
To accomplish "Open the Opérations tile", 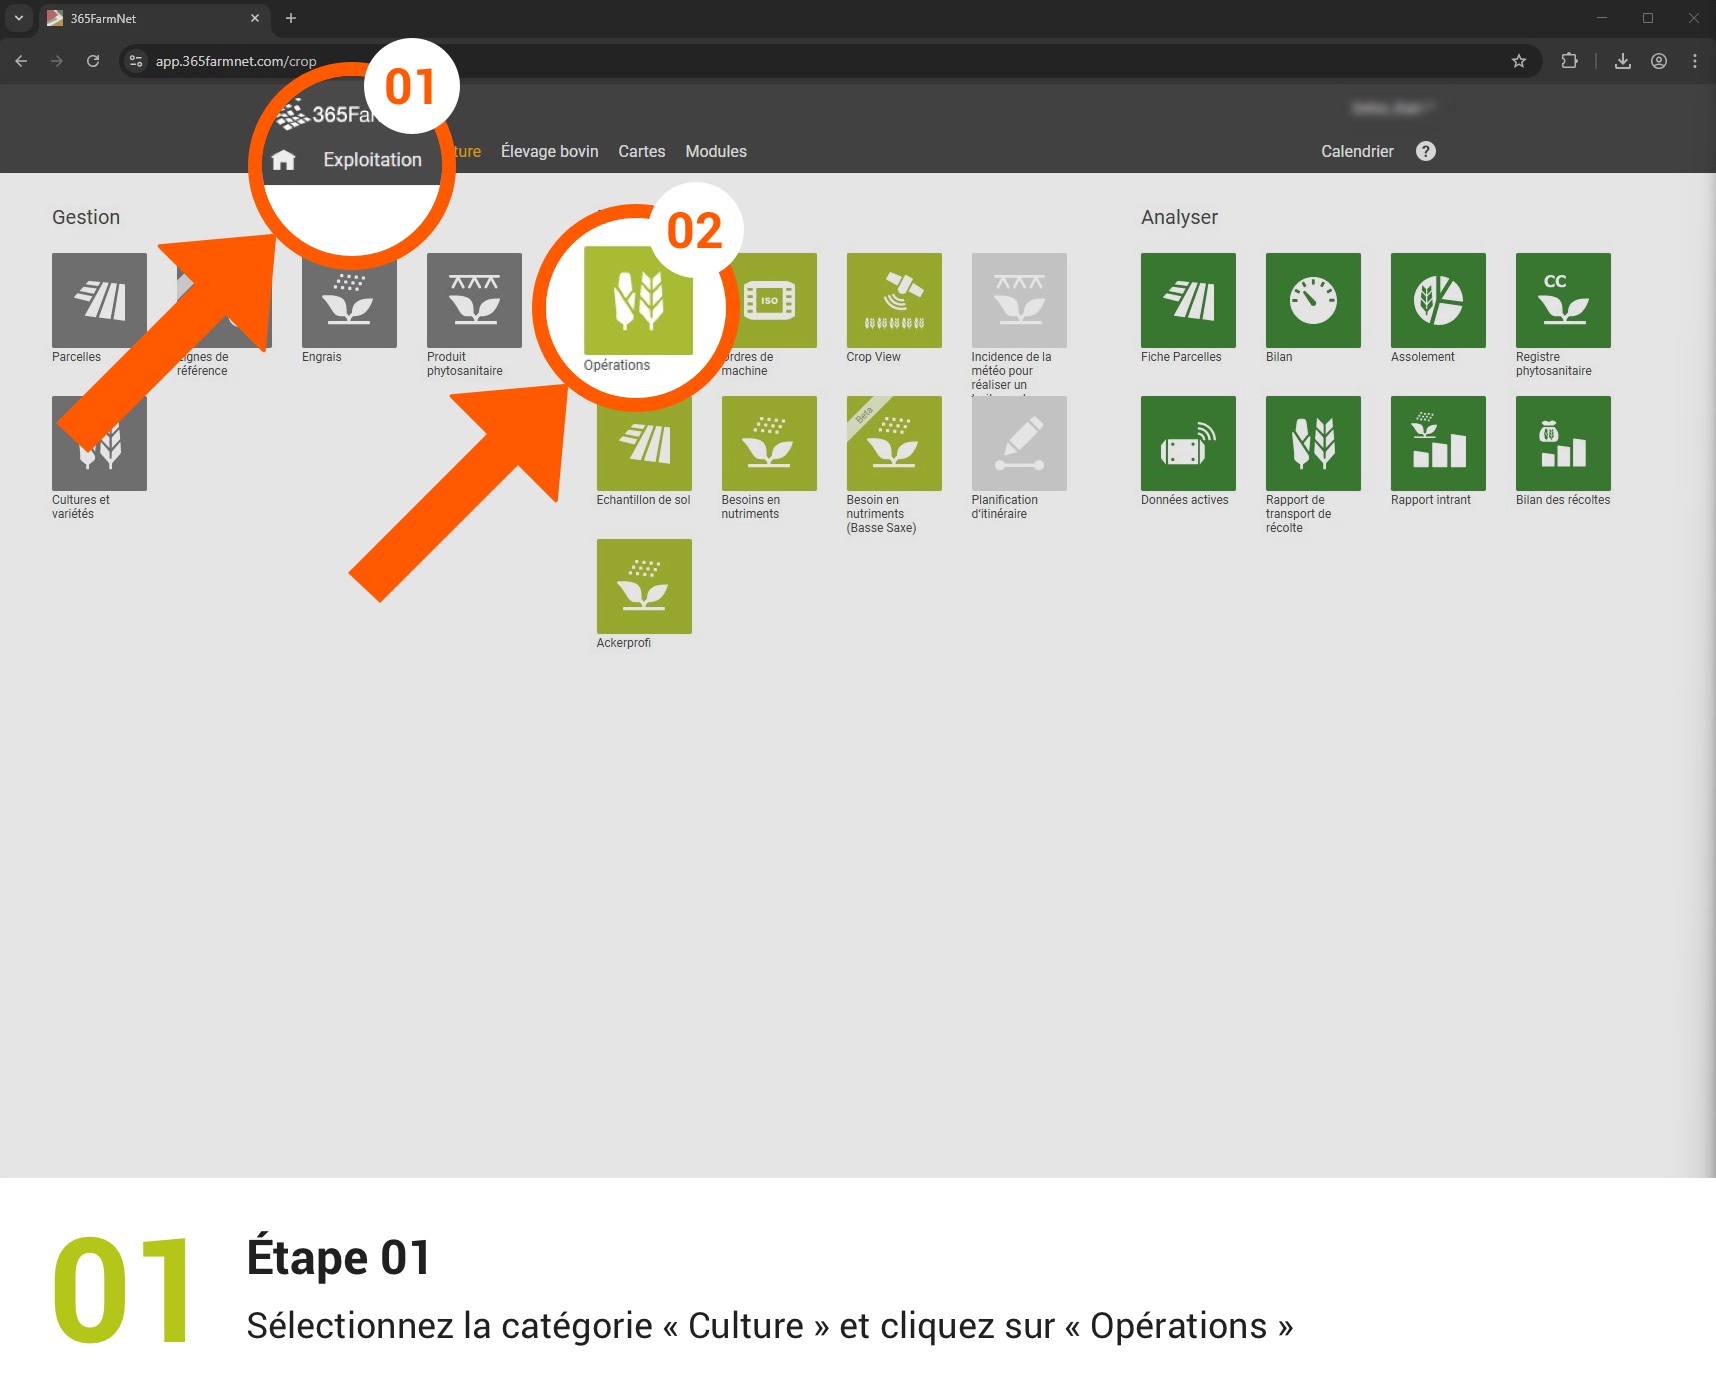I will point(638,301).
